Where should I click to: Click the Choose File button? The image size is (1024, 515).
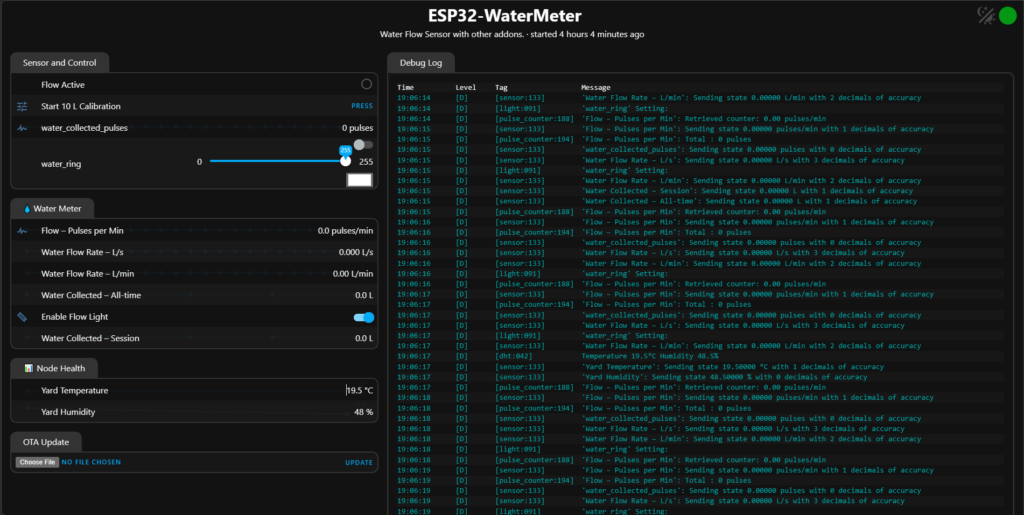coord(37,462)
